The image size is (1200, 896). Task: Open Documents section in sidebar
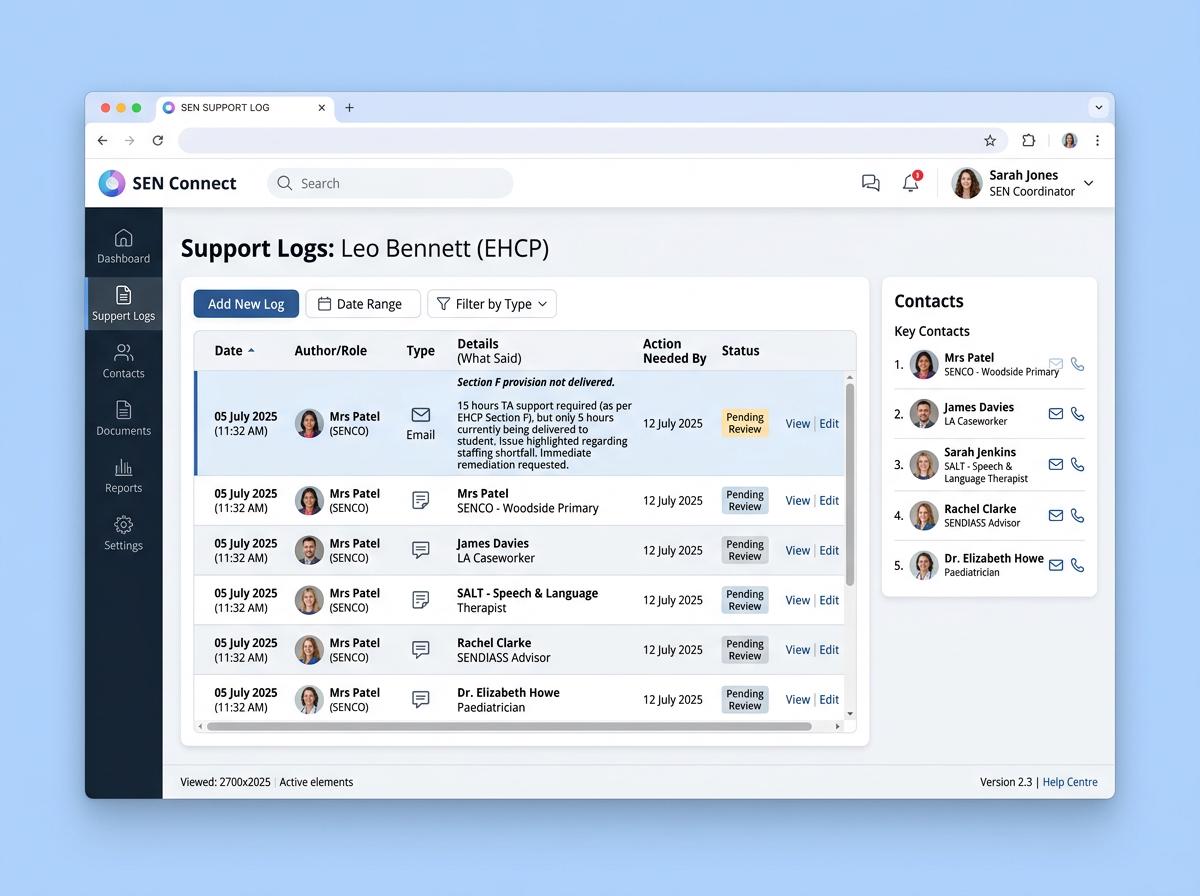[123, 419]
